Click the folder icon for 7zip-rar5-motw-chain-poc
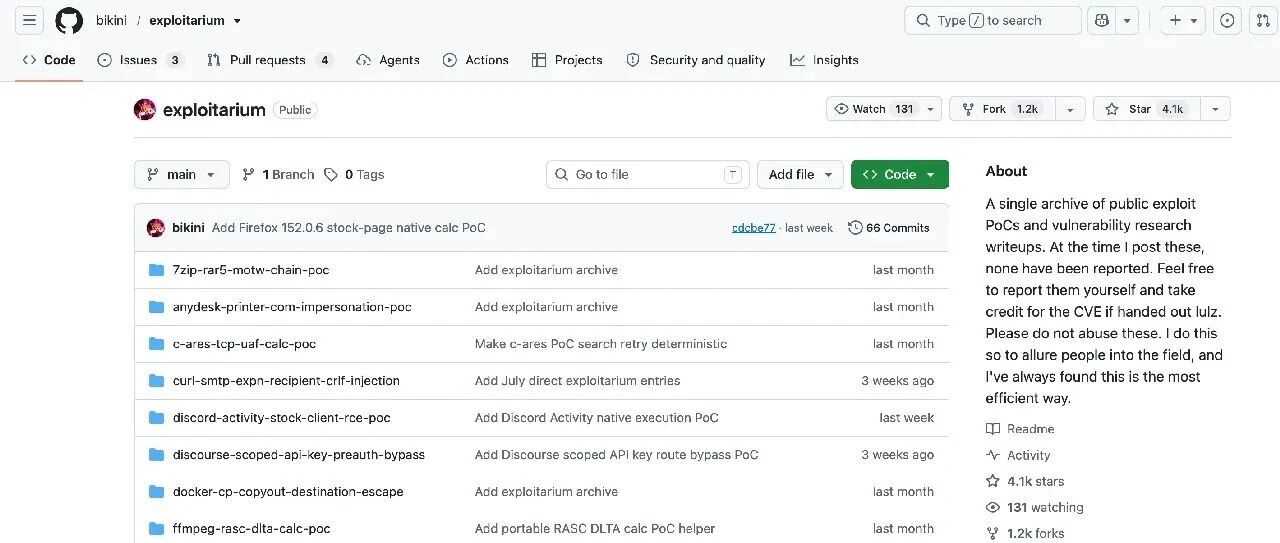This screenshot has width=1280, height=543. [156, 270]
